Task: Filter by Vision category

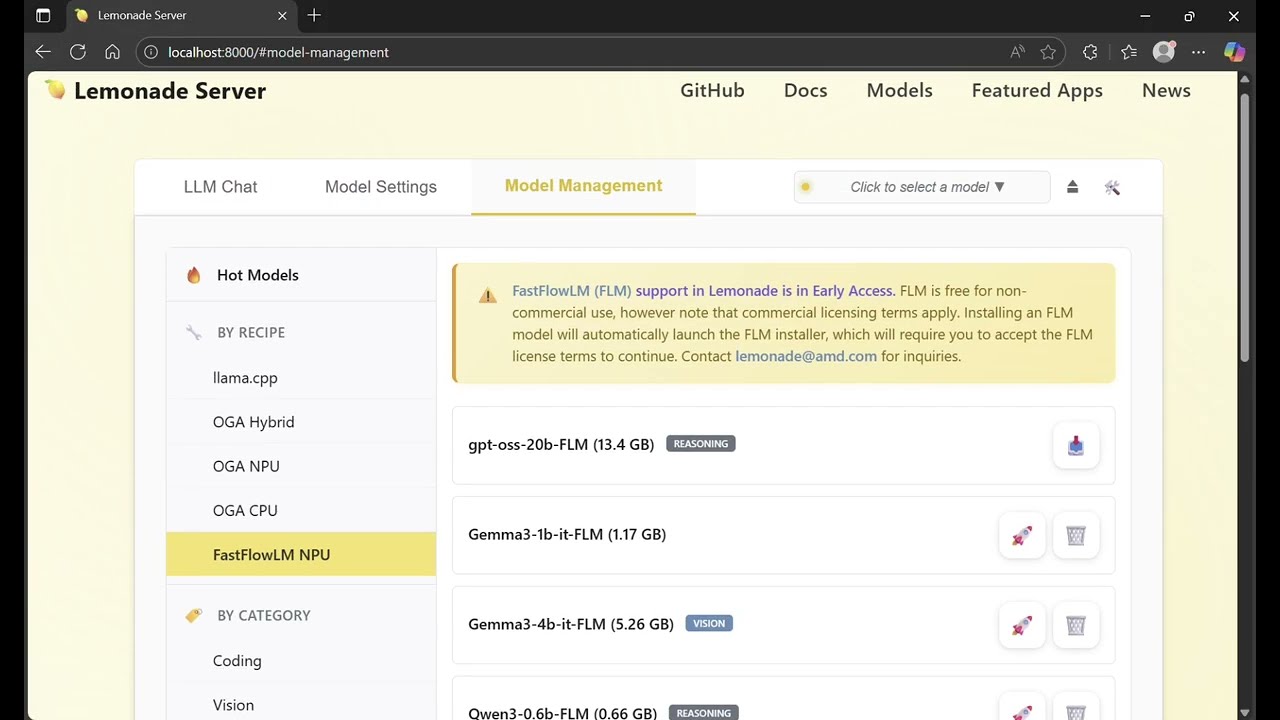Action: coord(301,705)
